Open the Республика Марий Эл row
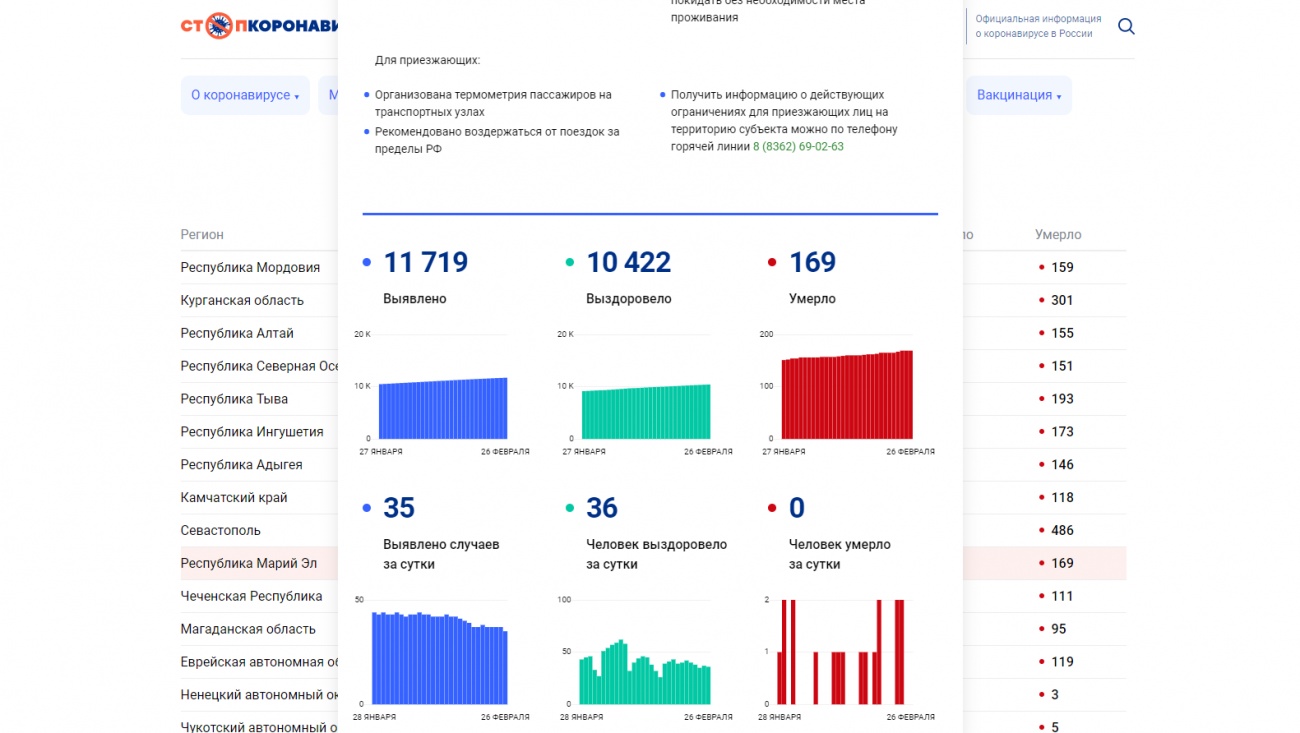The image size is (1300, 733). 248,563
